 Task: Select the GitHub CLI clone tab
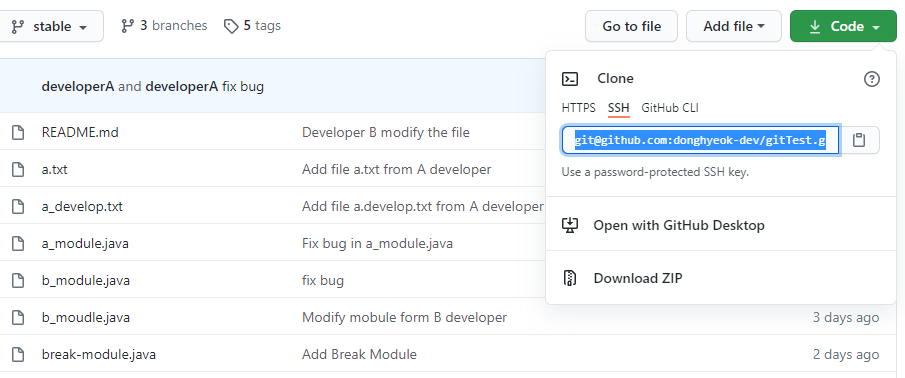(670, 108)
